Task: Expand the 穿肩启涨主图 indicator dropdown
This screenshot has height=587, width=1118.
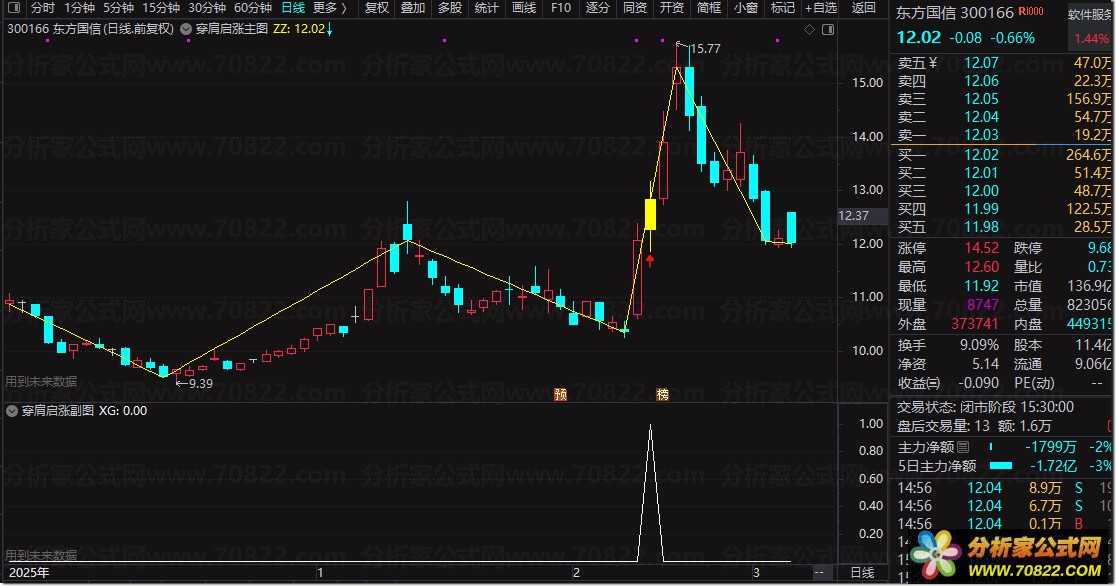Action: click(185, 29)
